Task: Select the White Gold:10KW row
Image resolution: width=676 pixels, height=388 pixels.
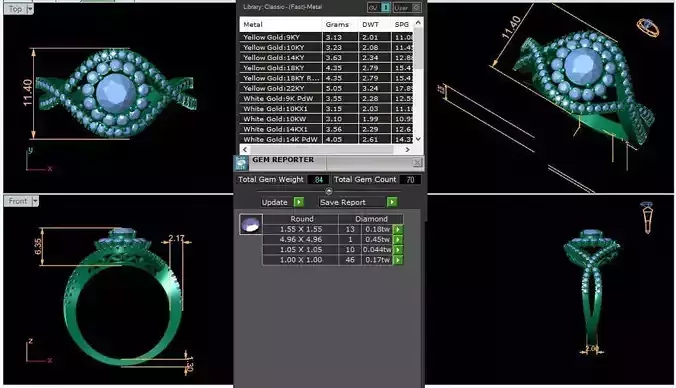Action: [x=326, y=119]
